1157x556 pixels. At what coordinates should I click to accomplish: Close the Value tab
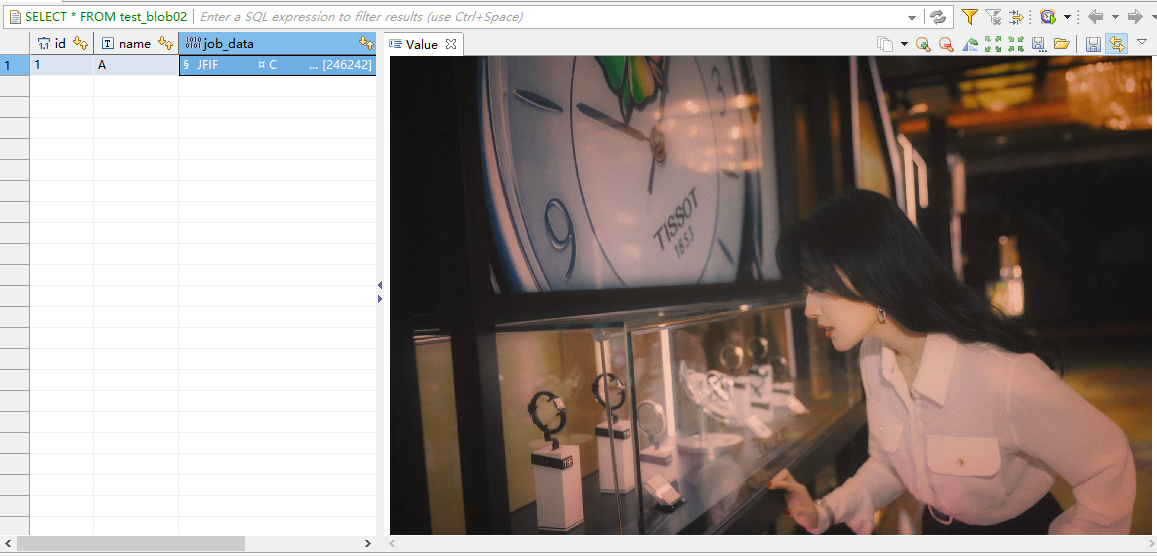click(451, 44)
